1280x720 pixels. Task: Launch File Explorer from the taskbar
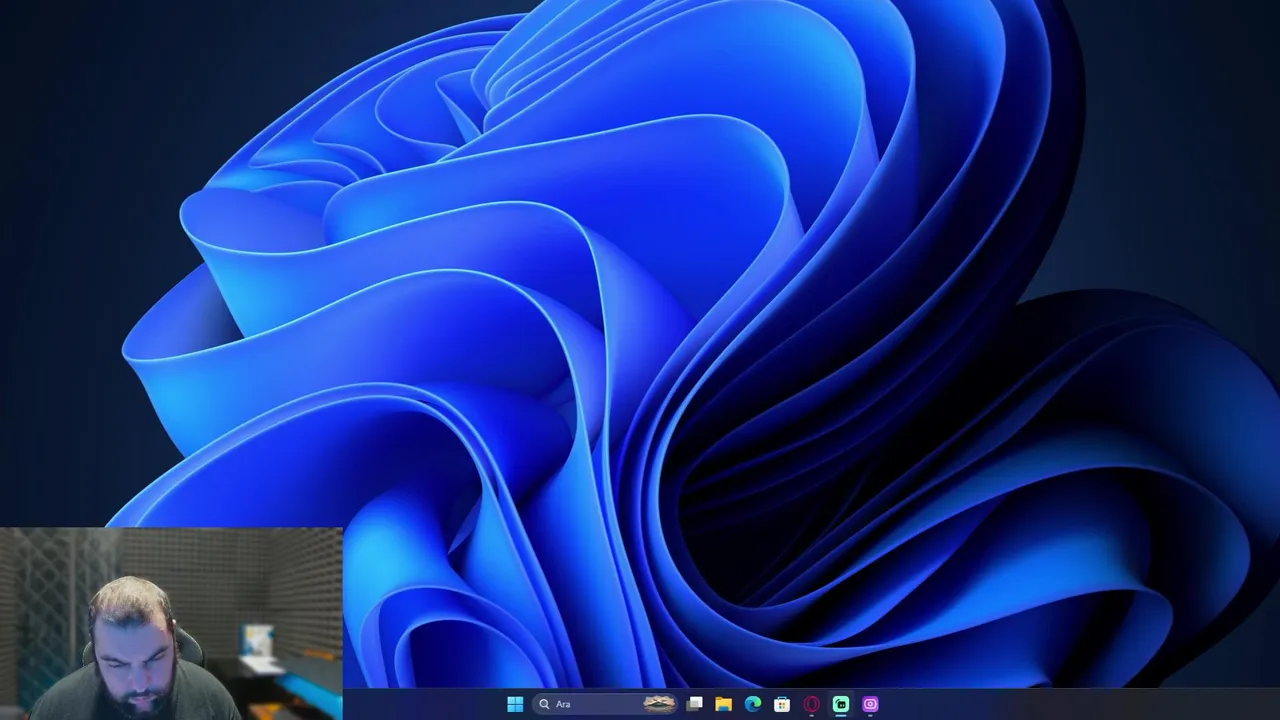click(x=723, y=704)
